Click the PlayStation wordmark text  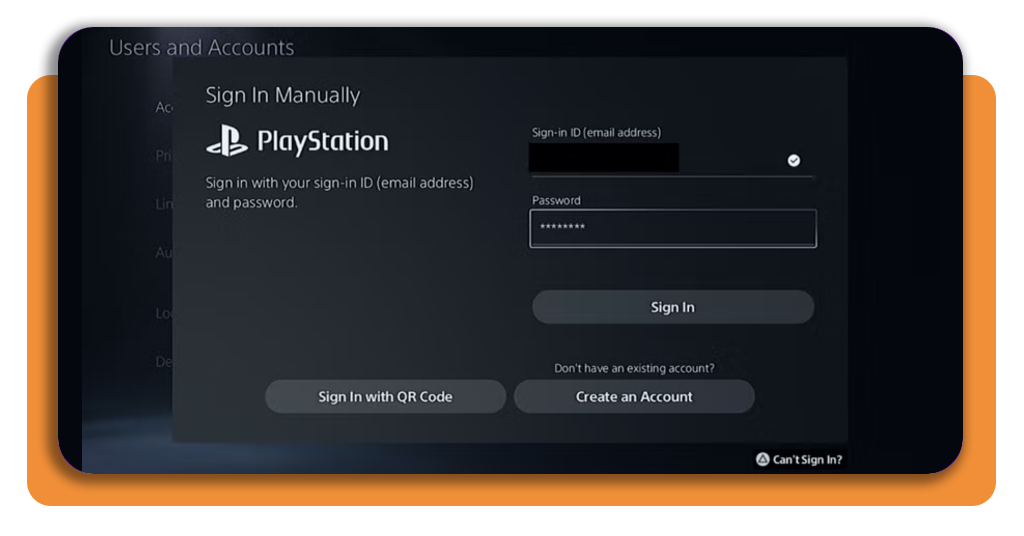(323, 142)
